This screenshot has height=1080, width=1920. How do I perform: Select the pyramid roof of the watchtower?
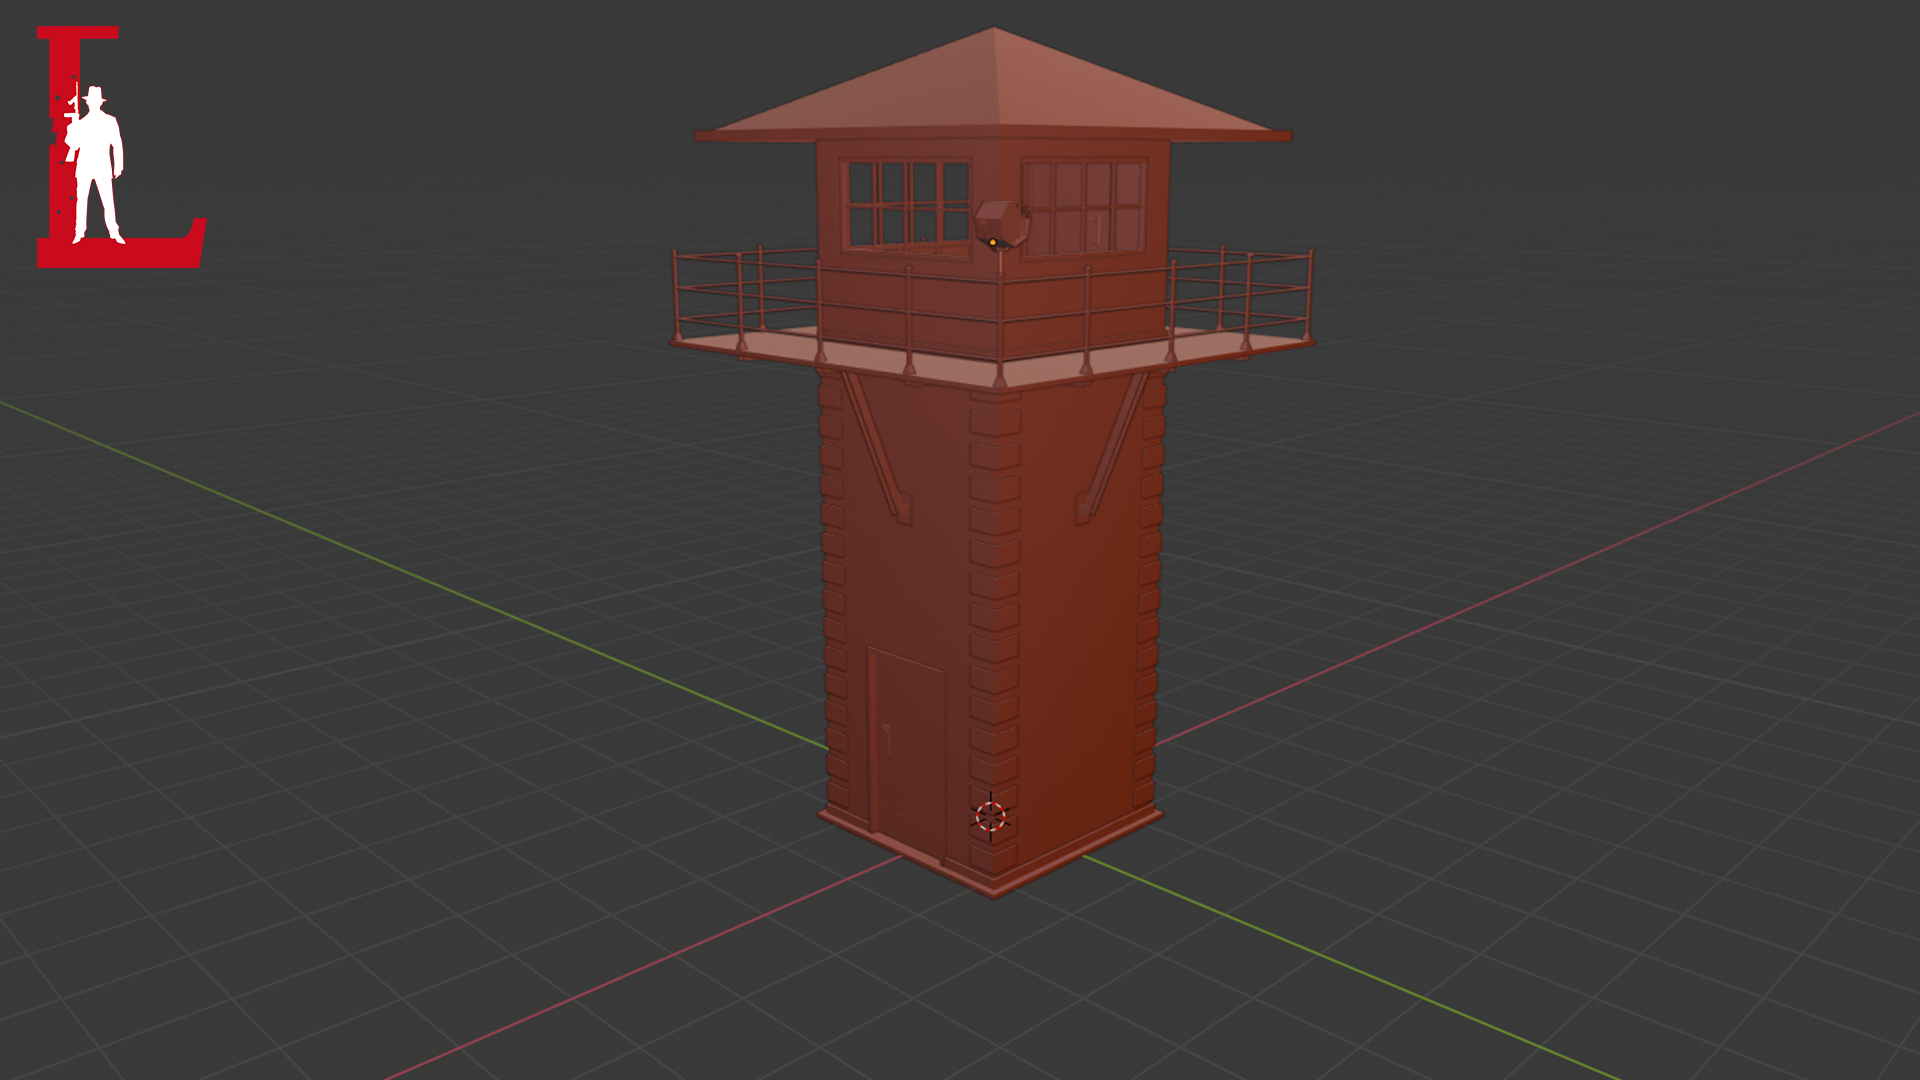993,92
